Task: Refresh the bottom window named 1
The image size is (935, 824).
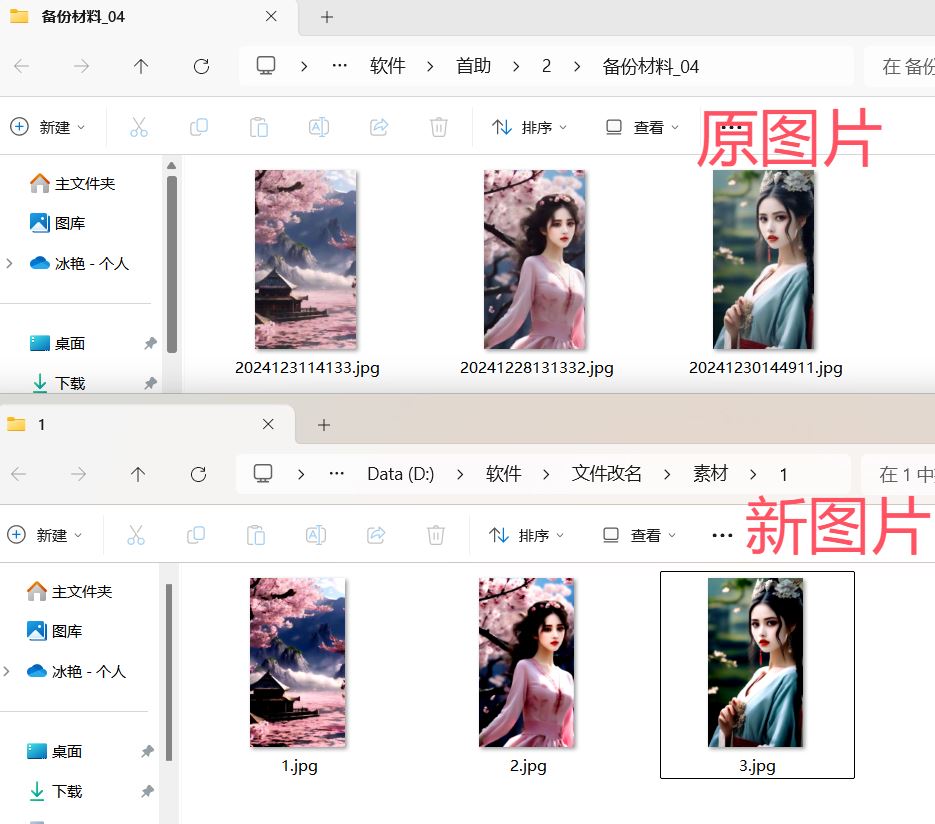Action: pyautogui.click(x=199, y=474)
